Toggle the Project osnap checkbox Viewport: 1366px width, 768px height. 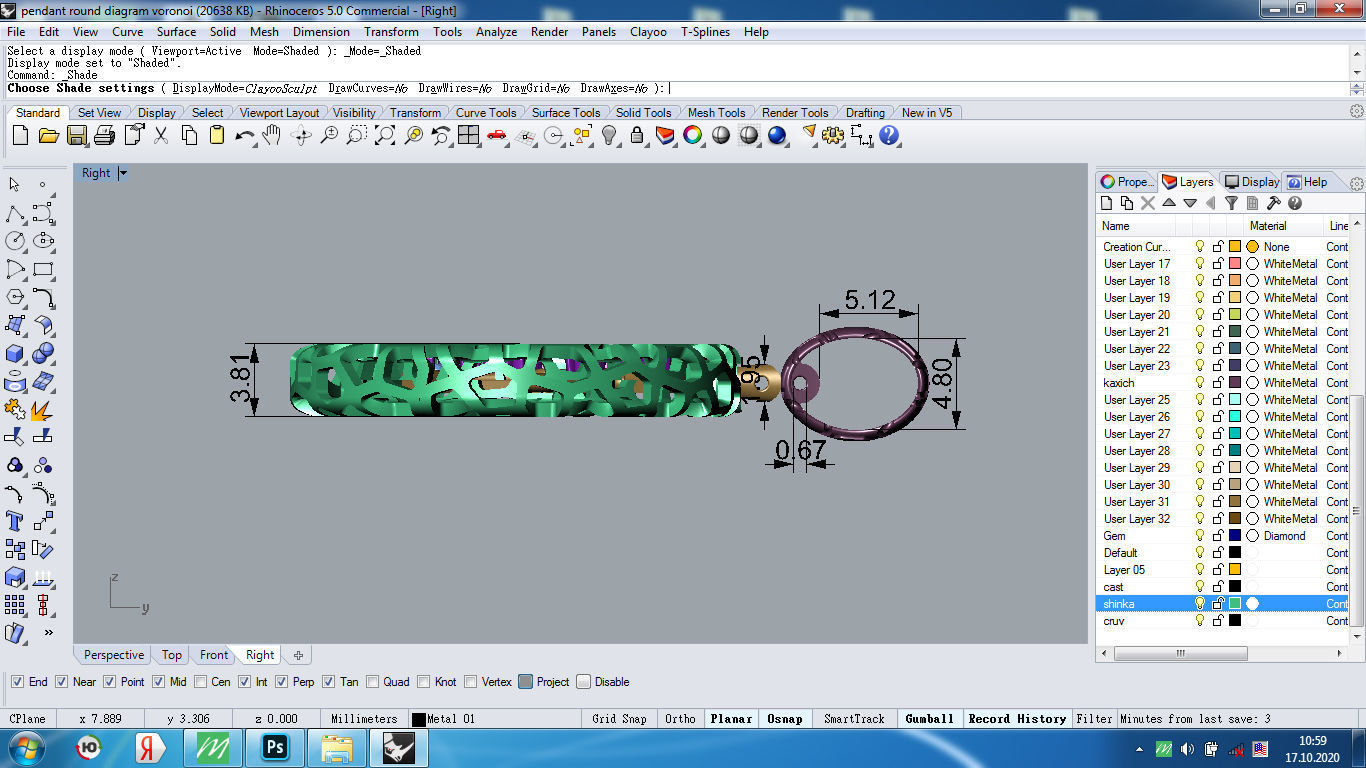(525, 682)
